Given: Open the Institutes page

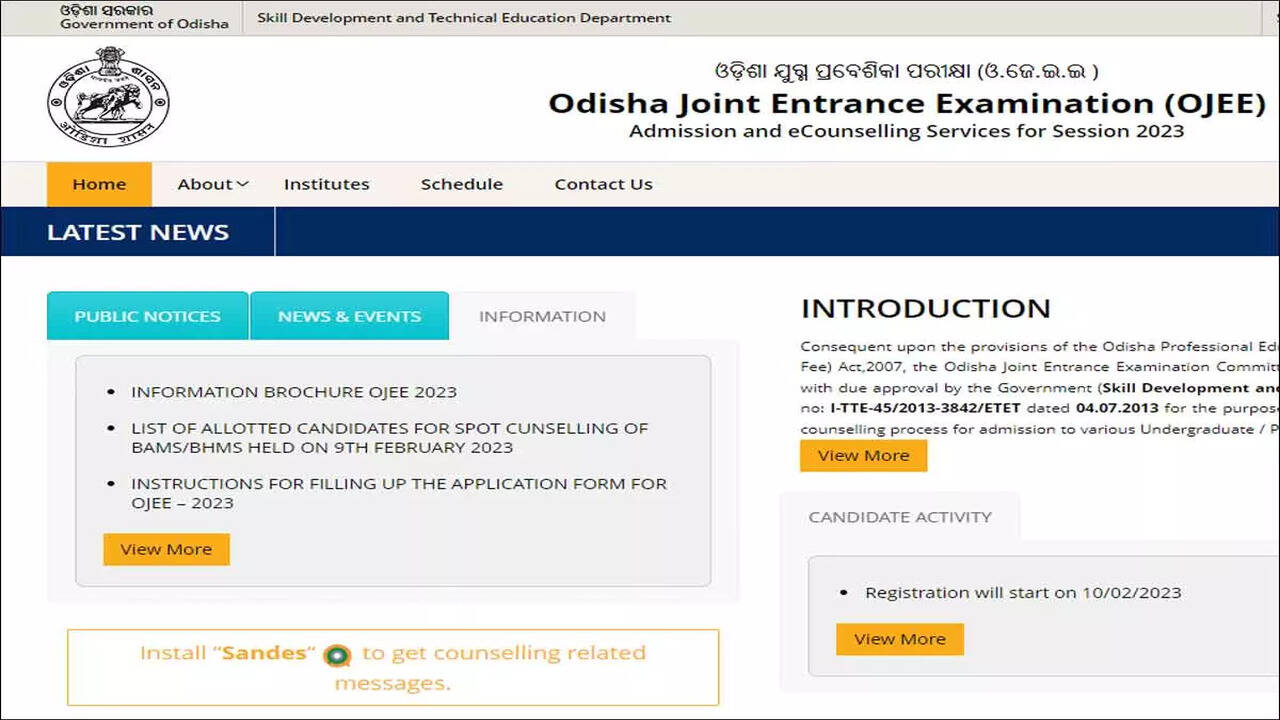Looking at the screenshot, I should (327, 184).
